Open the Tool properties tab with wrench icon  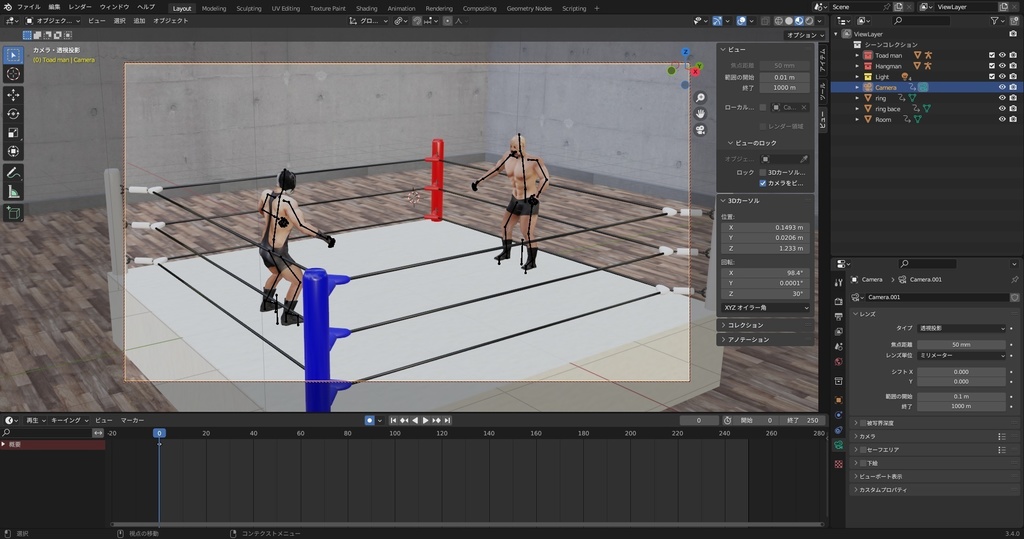pyautogui.click(x=839, y=282)
